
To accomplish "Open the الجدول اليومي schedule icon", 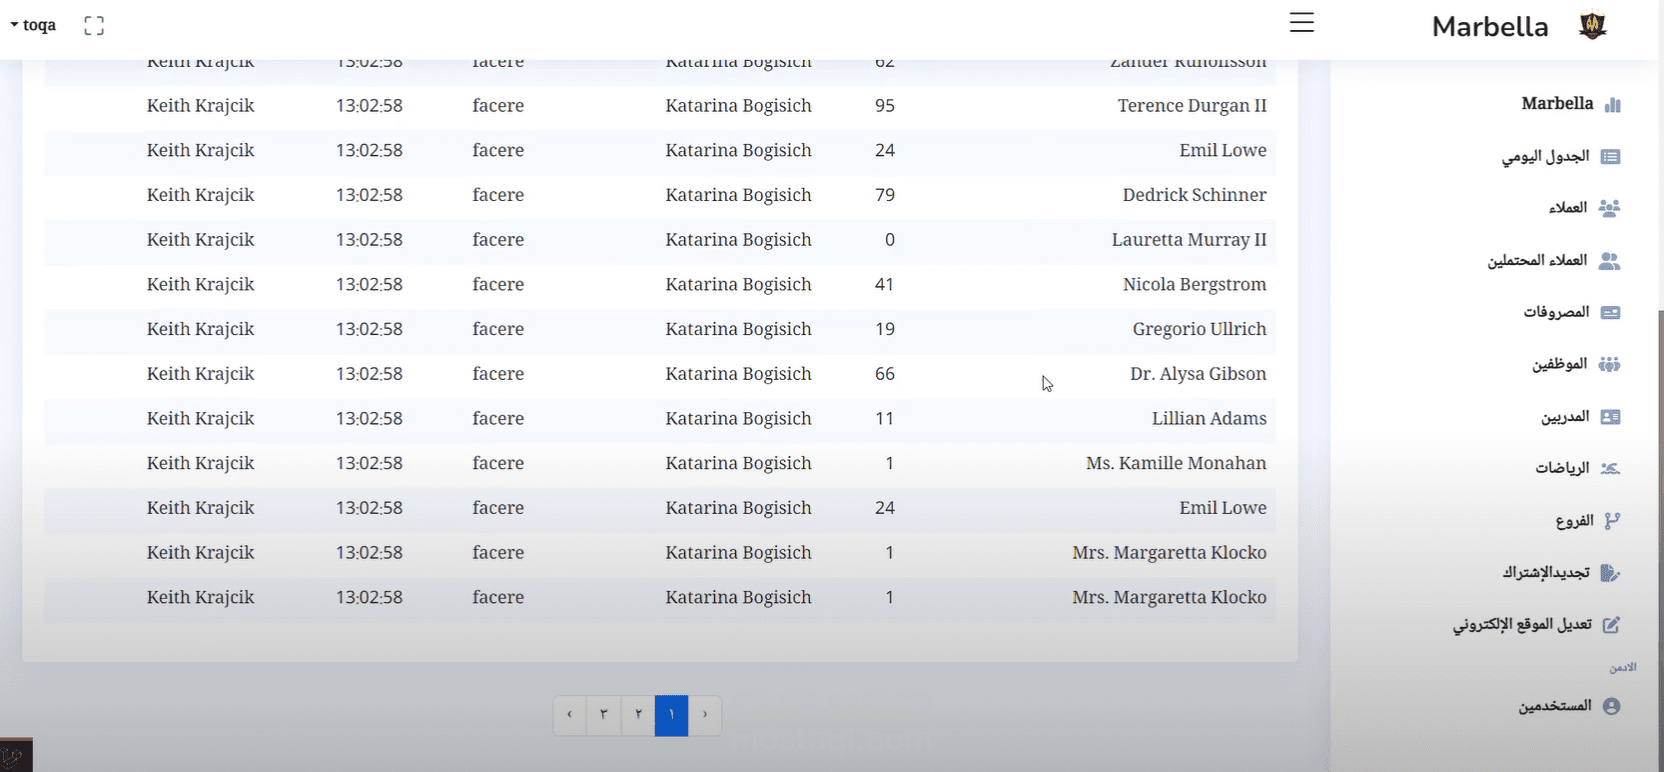I will point(1610,157).
